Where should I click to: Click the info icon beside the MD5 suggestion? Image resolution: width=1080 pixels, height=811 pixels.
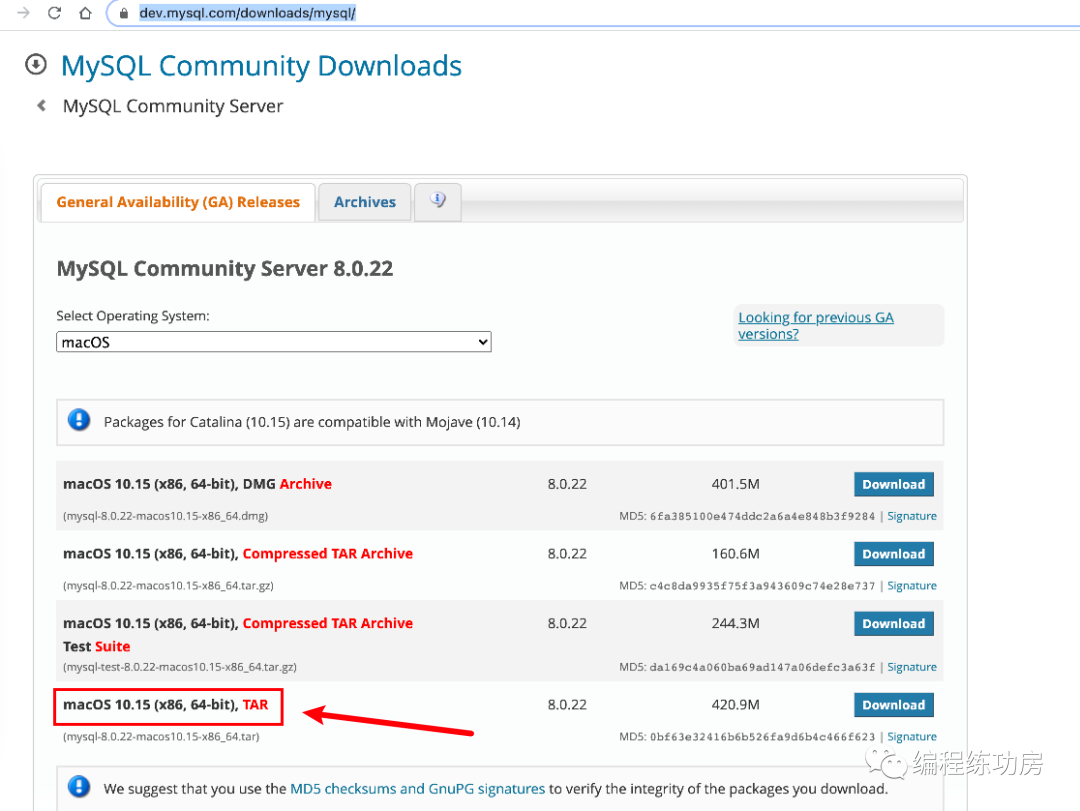[79, 786]
